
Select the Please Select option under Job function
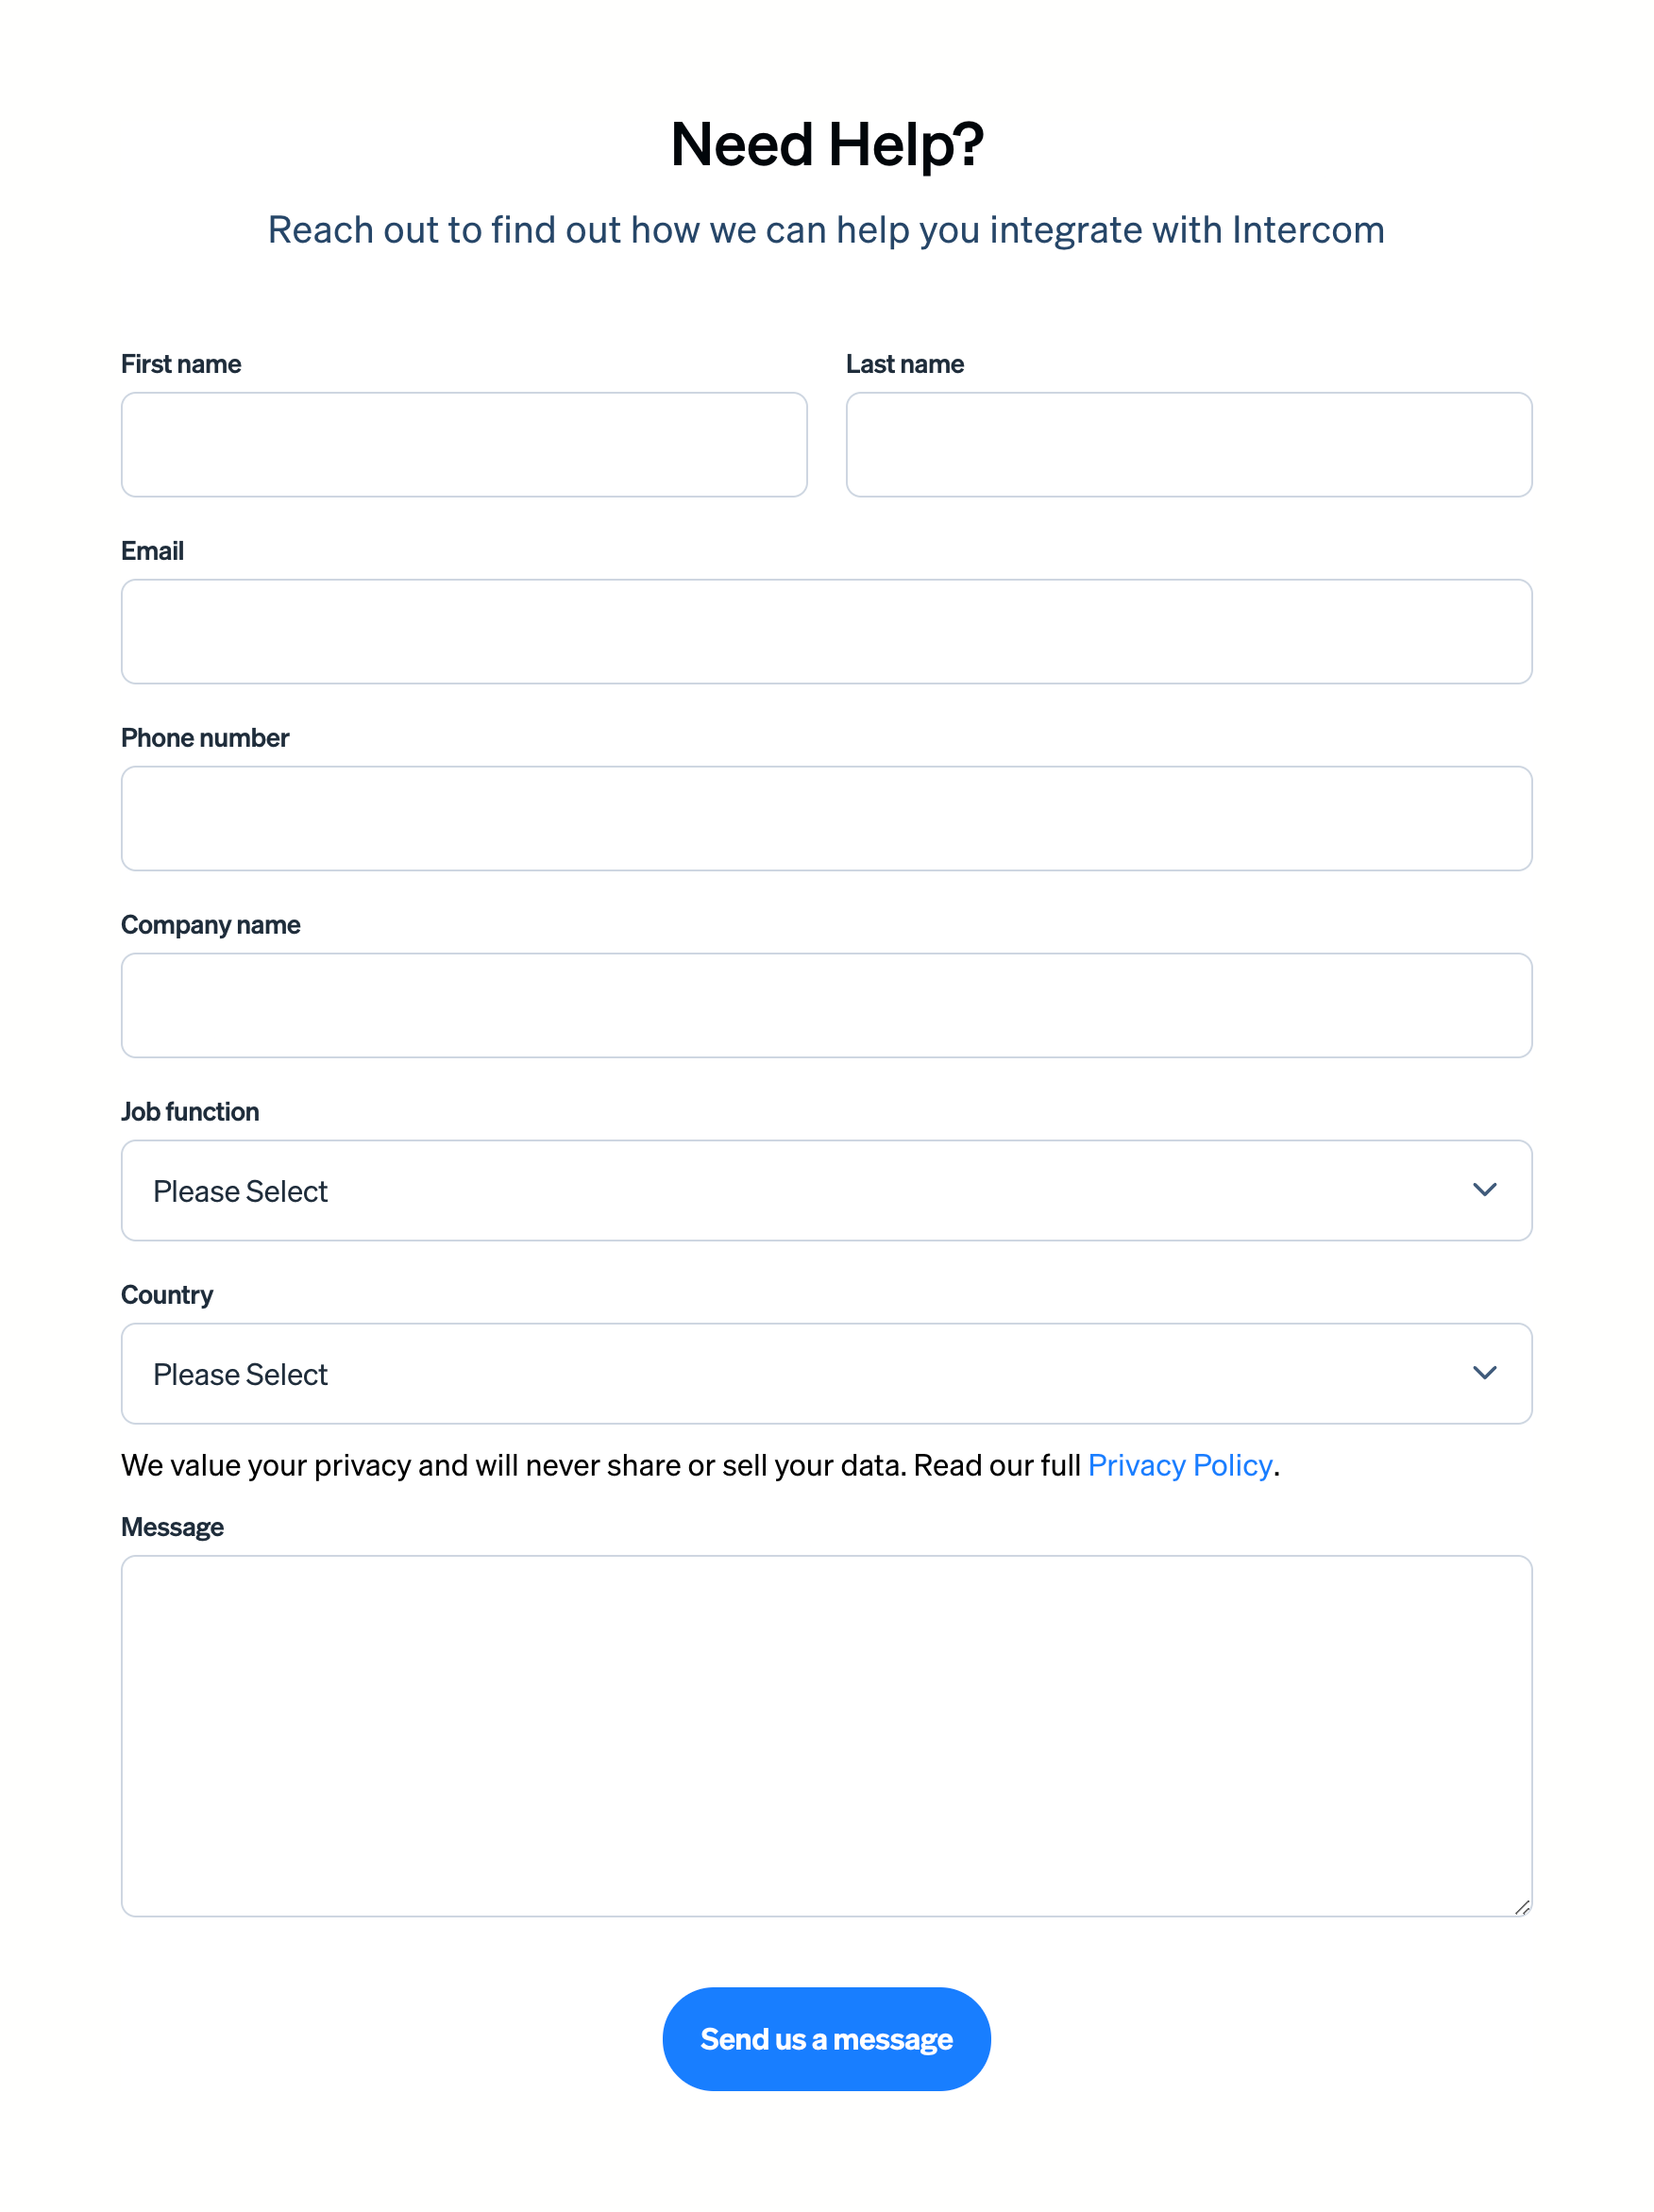coord(240,1191)
